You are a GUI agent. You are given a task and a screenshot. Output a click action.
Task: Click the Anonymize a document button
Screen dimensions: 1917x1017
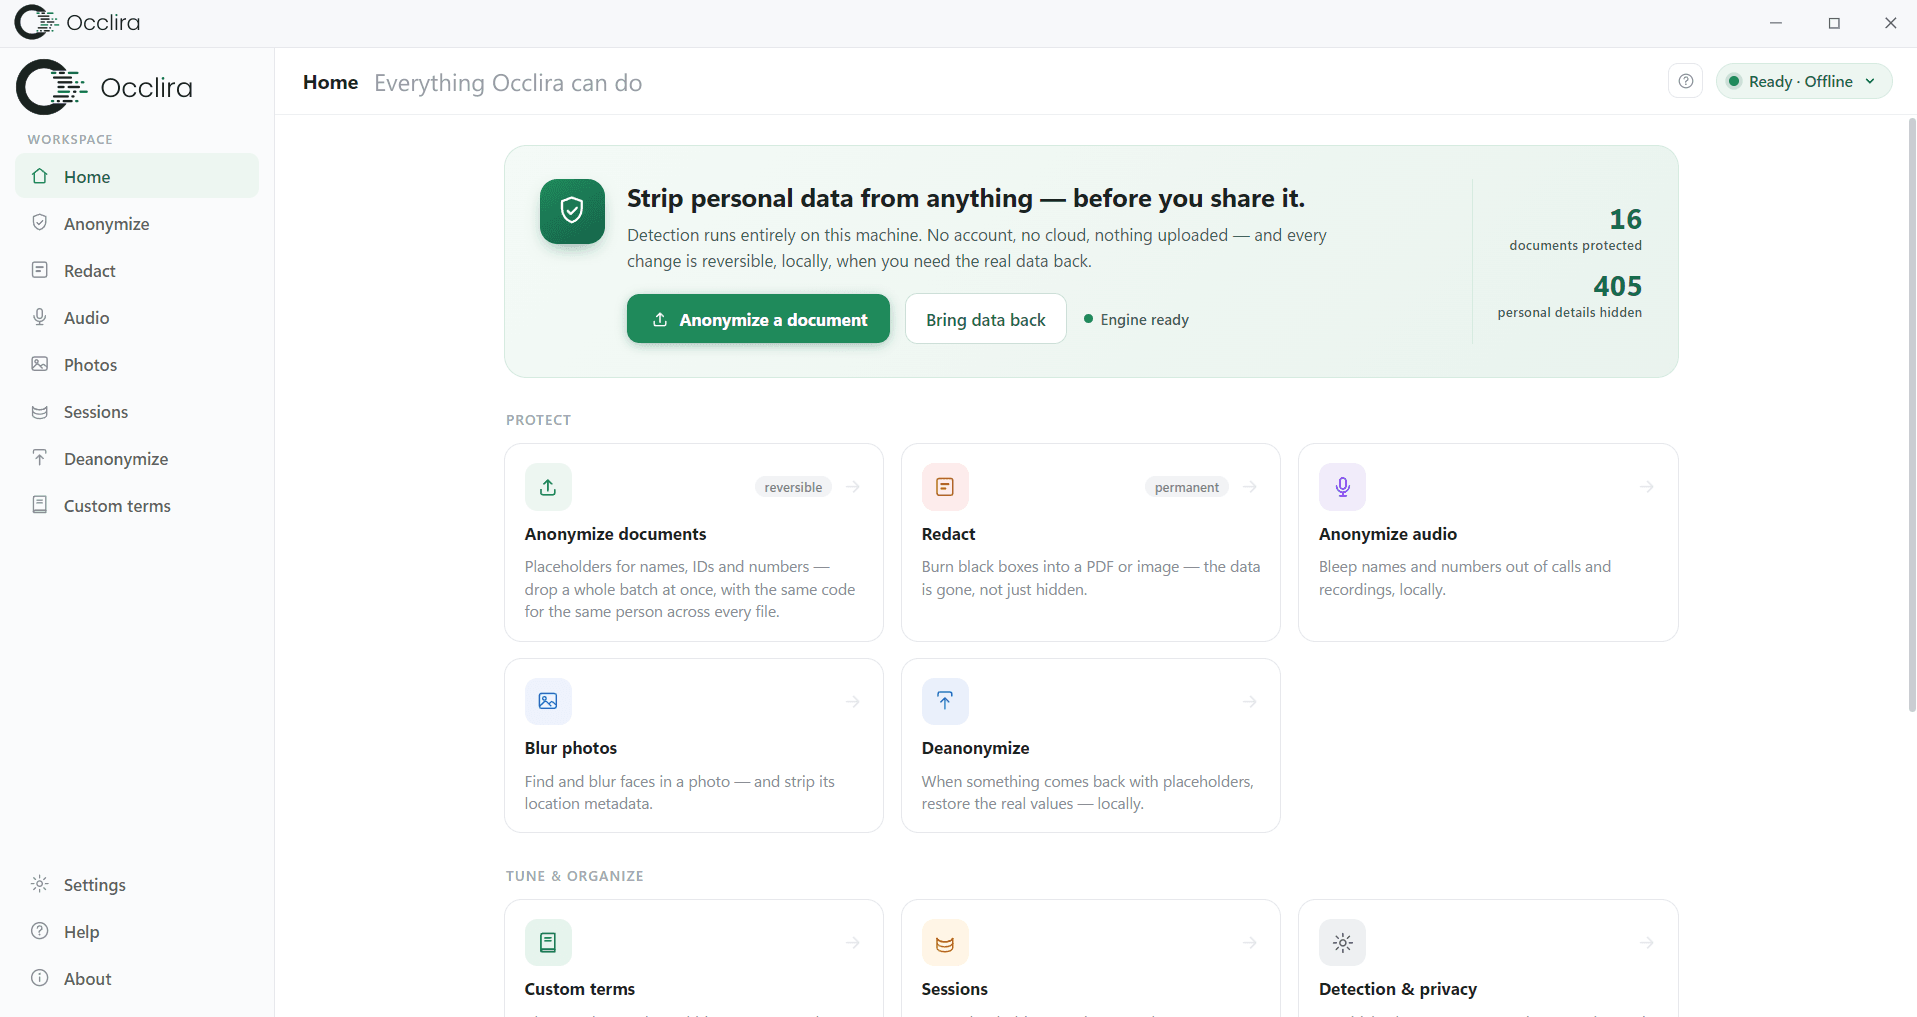758,319
